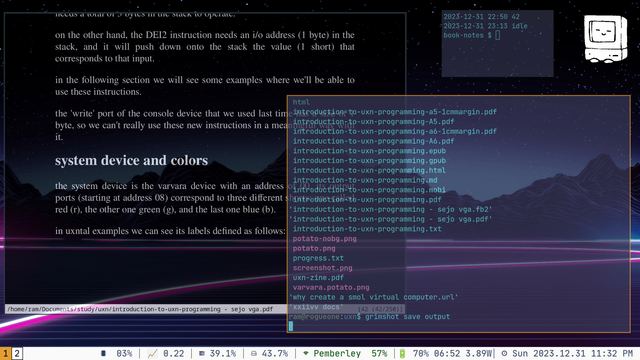
Task: Click screenshot.png in terminal listing
Action: [322, 268]
